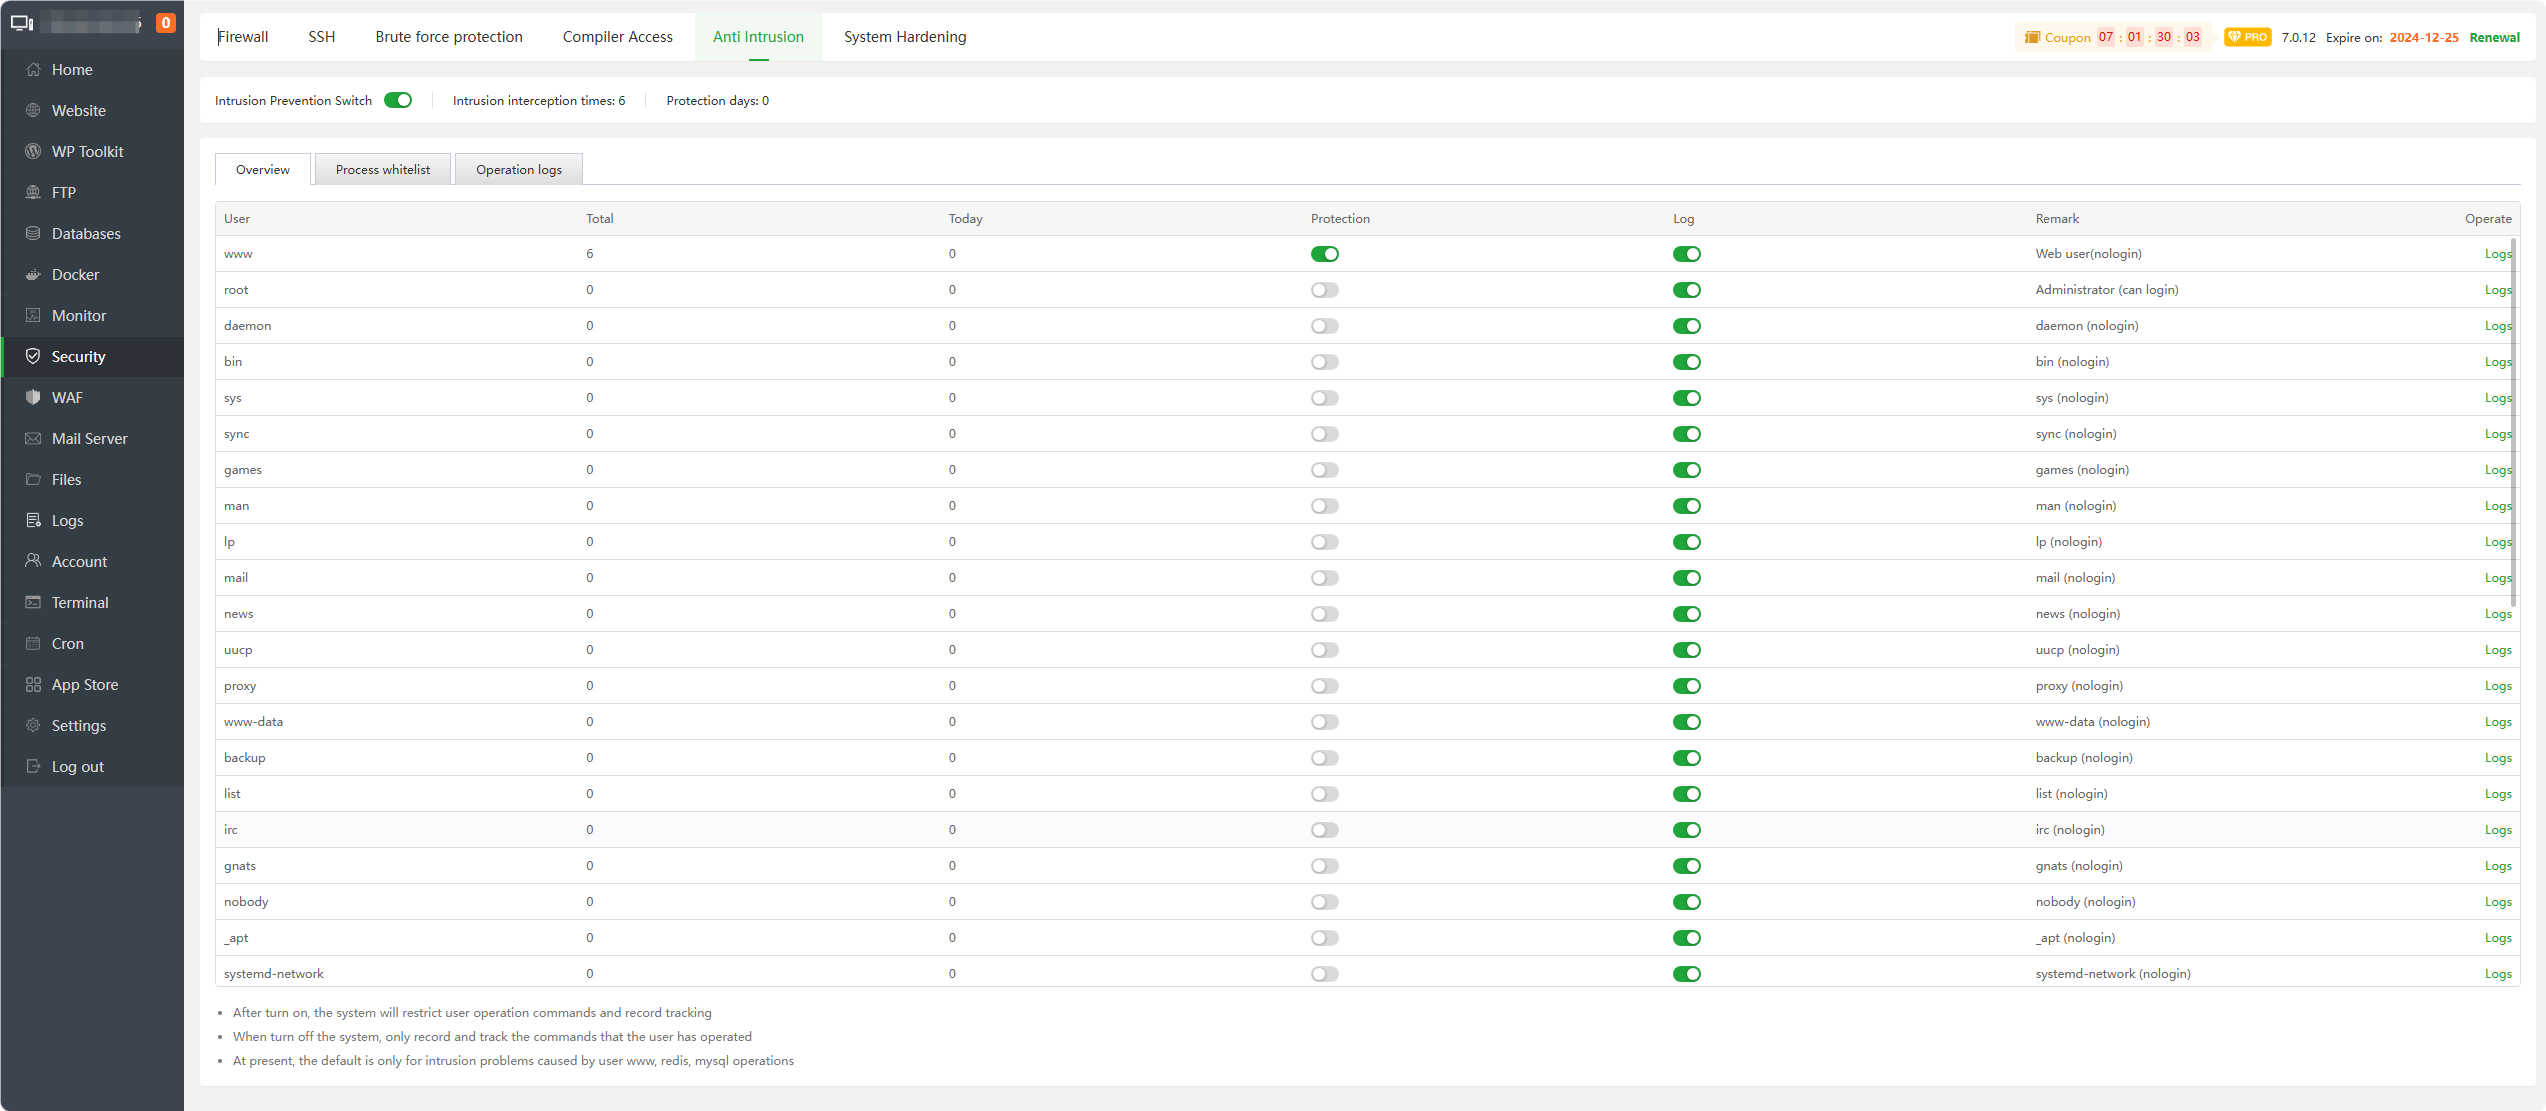Image resolution: width=2546 pixels, height=1111 pixels.
Task: Click the Monitor chart icon
Action: coord(33,315)
